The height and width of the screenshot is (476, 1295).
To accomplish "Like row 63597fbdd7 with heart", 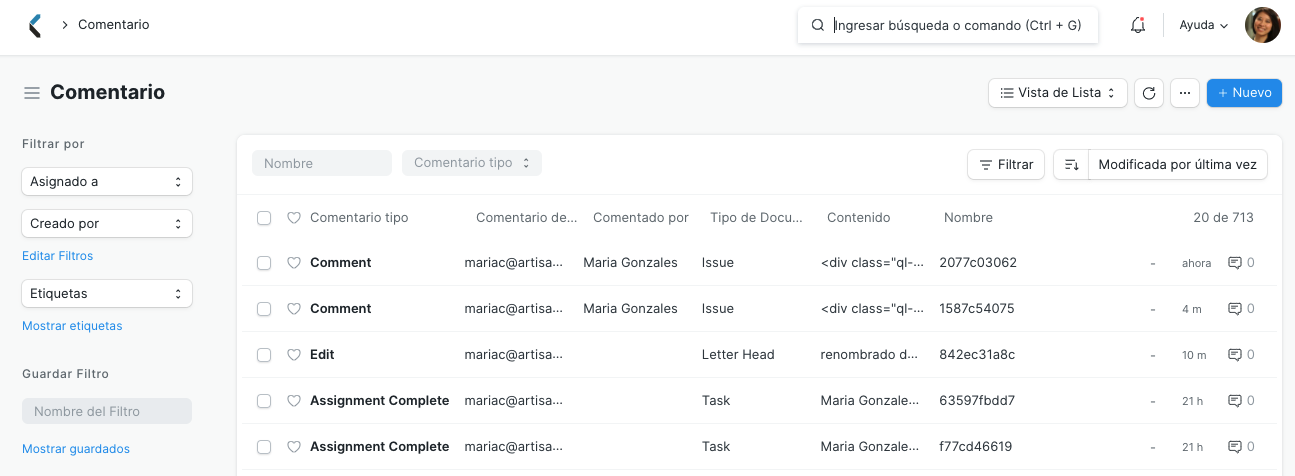I will coord(294,401).
